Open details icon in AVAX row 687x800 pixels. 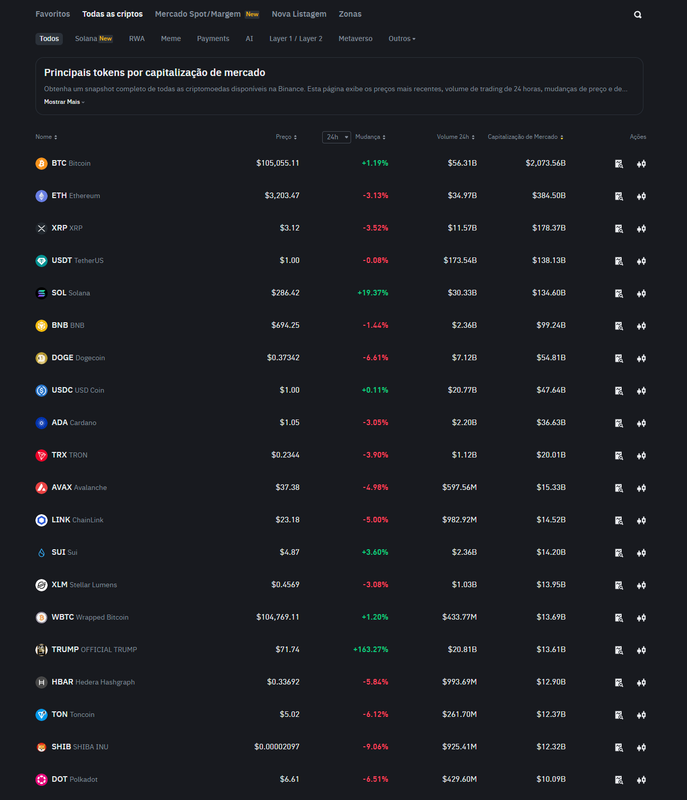tap(619, 488)
